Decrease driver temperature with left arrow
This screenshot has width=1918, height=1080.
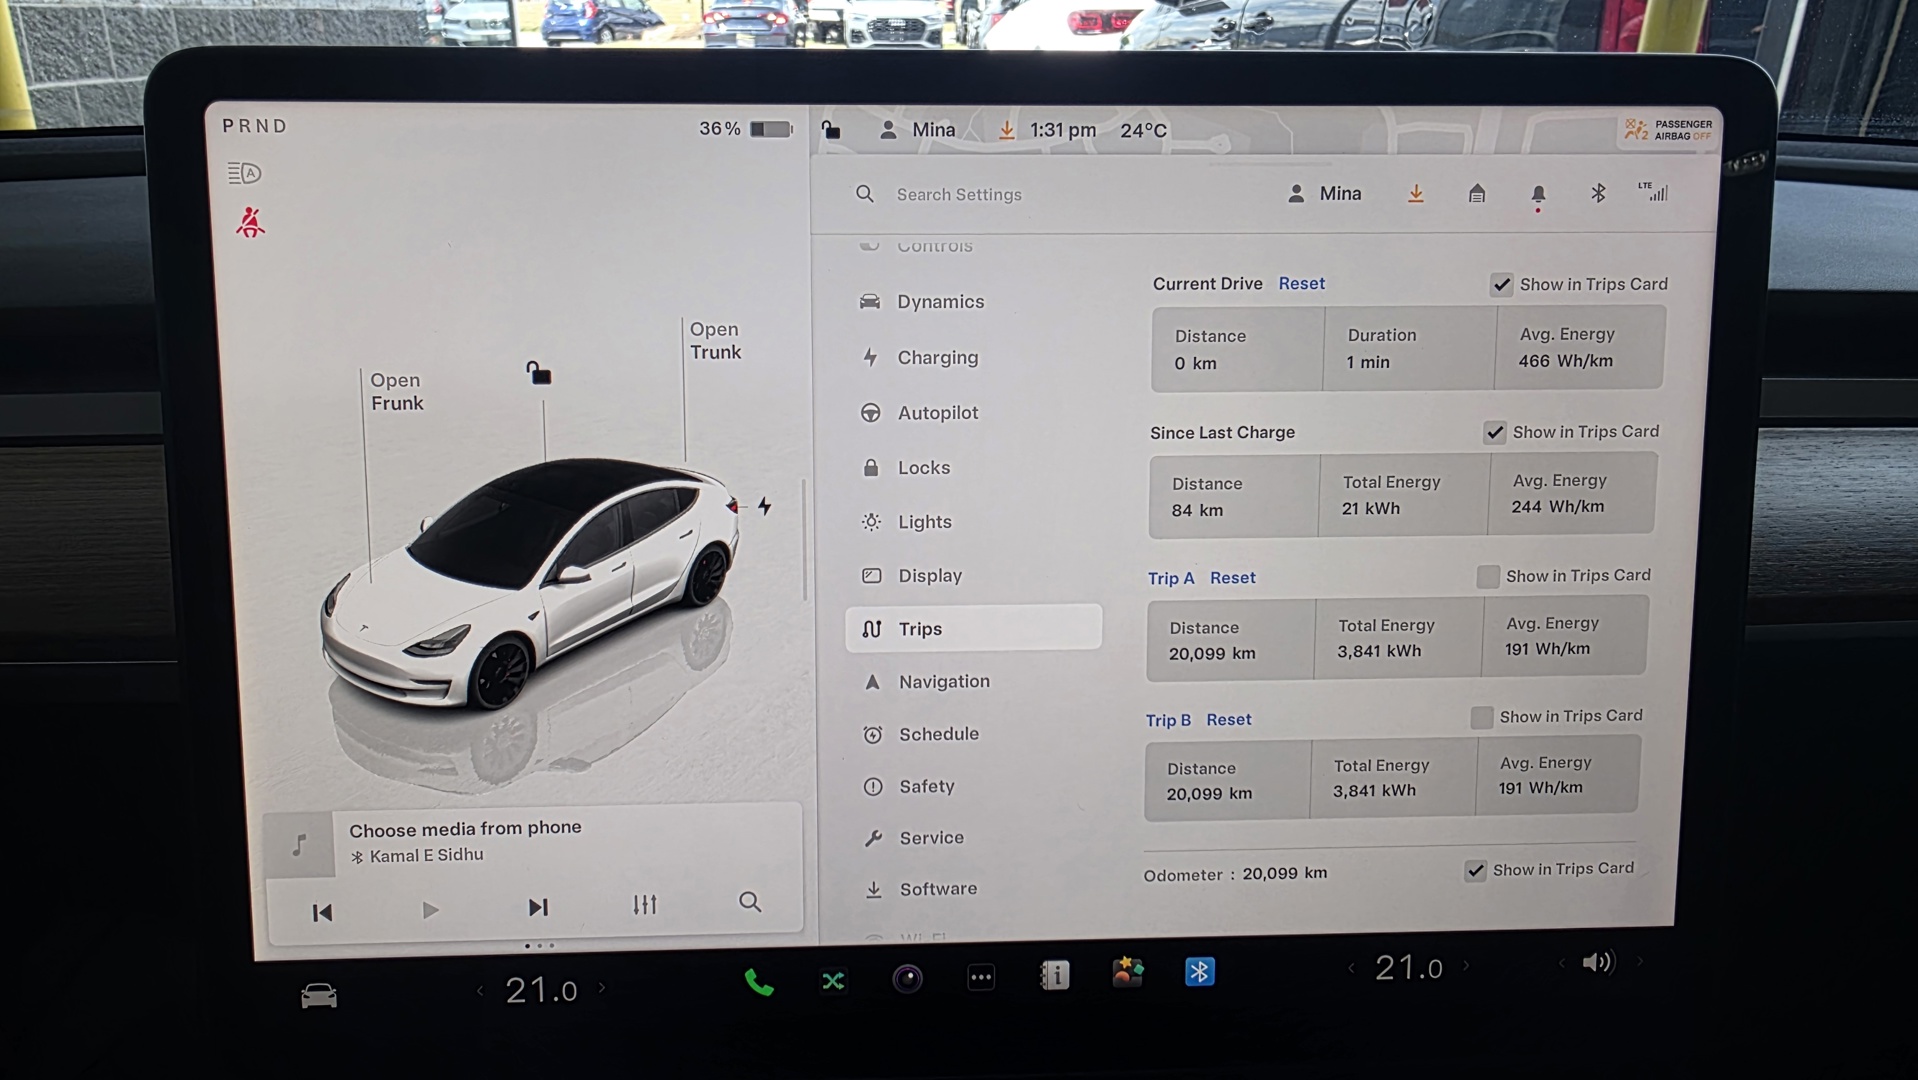coord(480,991)
